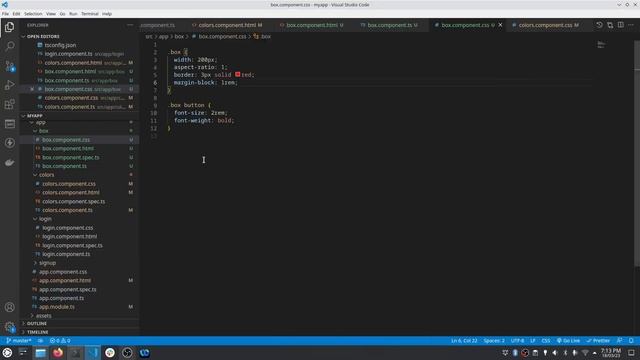Open the Edit menu
This screenshot has height=360, width=640.
pos(16,13)
